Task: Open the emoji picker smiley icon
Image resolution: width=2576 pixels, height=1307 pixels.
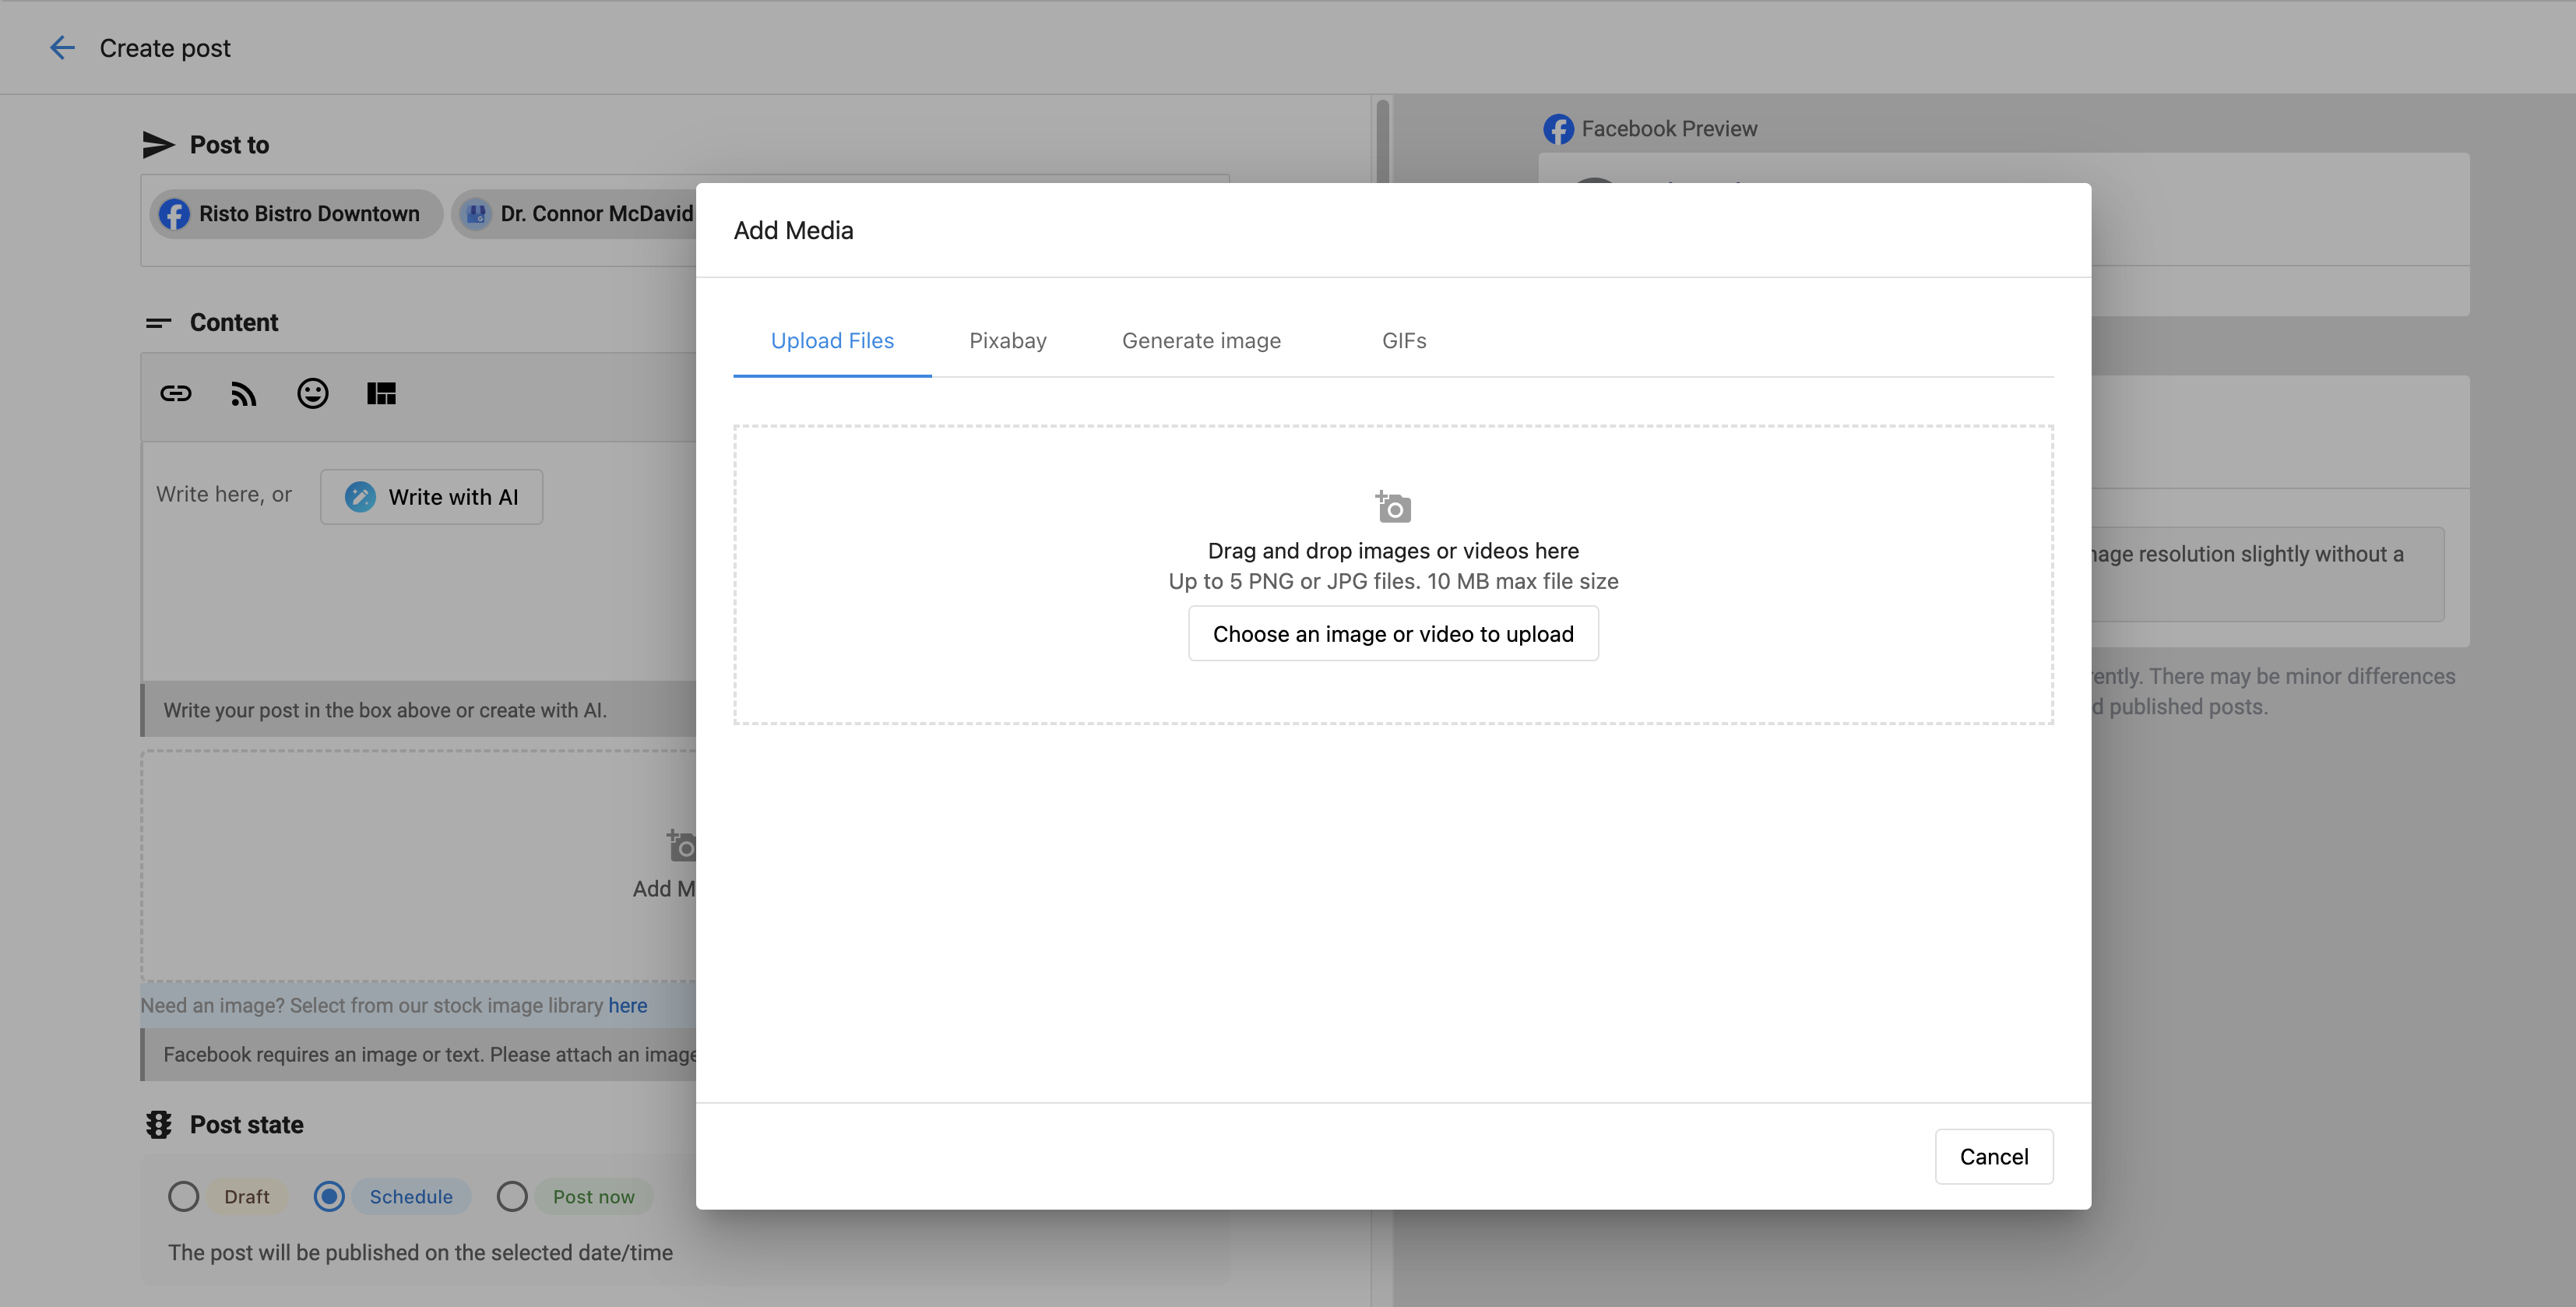Action: coord(312,394)
